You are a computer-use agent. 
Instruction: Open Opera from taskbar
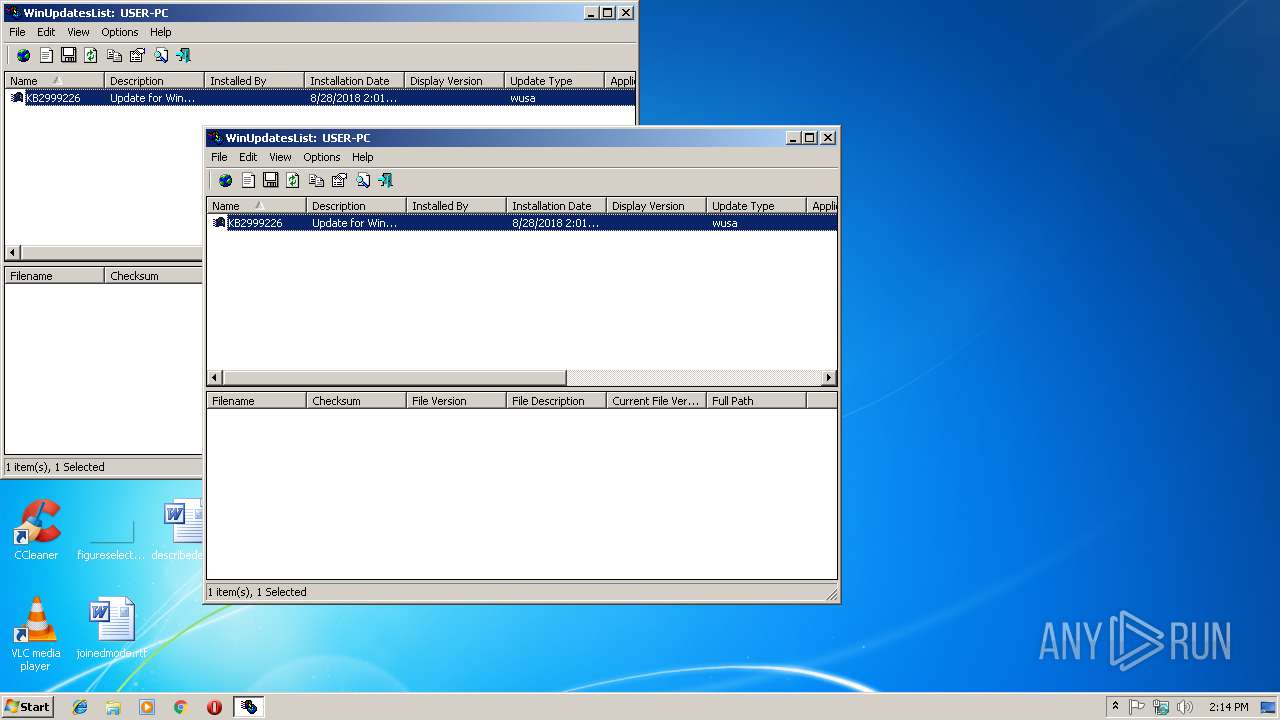click(214, 707)
